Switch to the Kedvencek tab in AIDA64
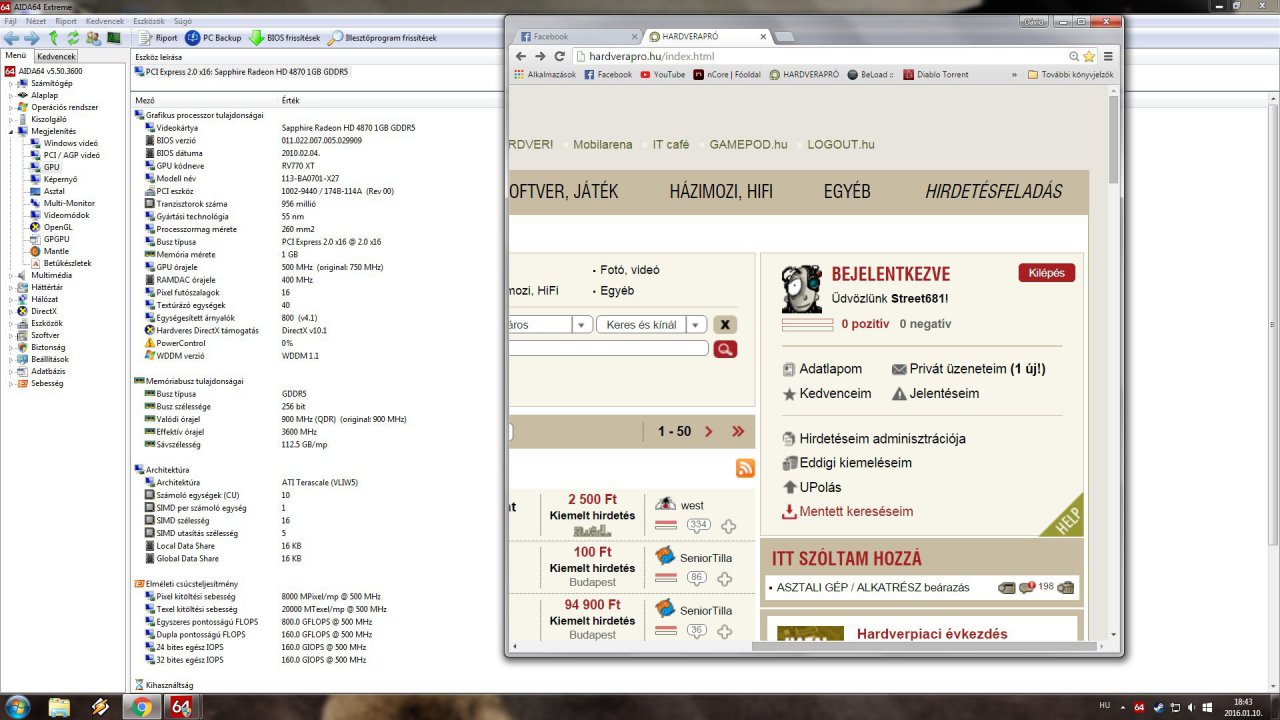This screenshot has width=1280, height=720. click(x=56, y=57)
